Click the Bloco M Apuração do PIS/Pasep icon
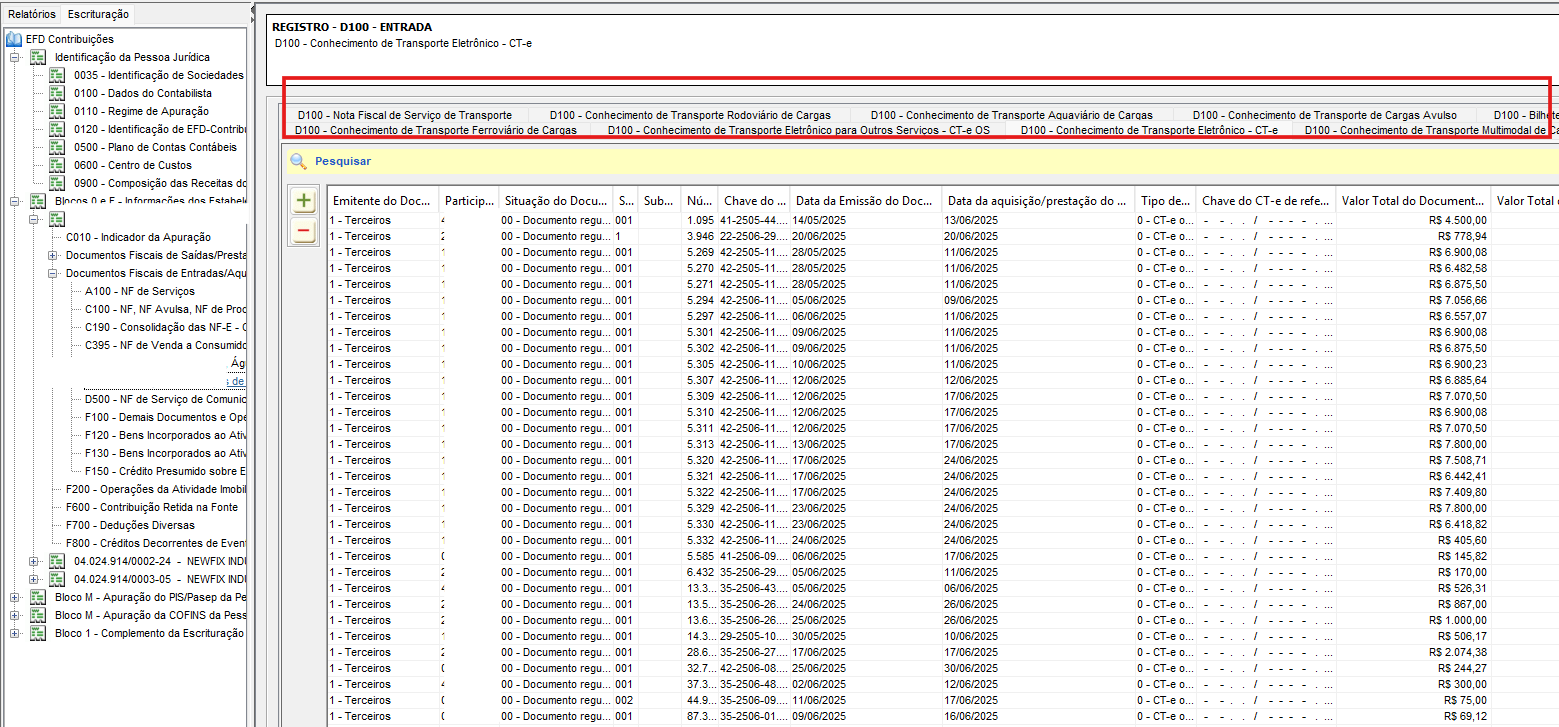1559x727 pixels. pos(39,597)
